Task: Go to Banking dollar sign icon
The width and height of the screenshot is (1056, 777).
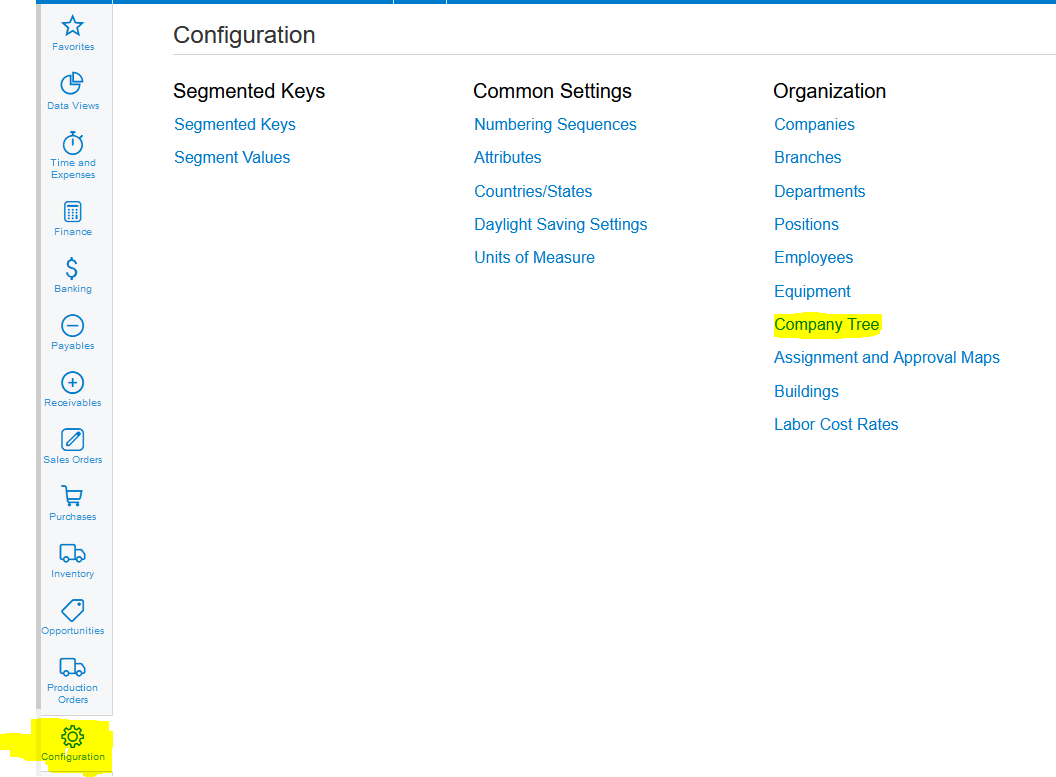Action: tap(73, 269)
